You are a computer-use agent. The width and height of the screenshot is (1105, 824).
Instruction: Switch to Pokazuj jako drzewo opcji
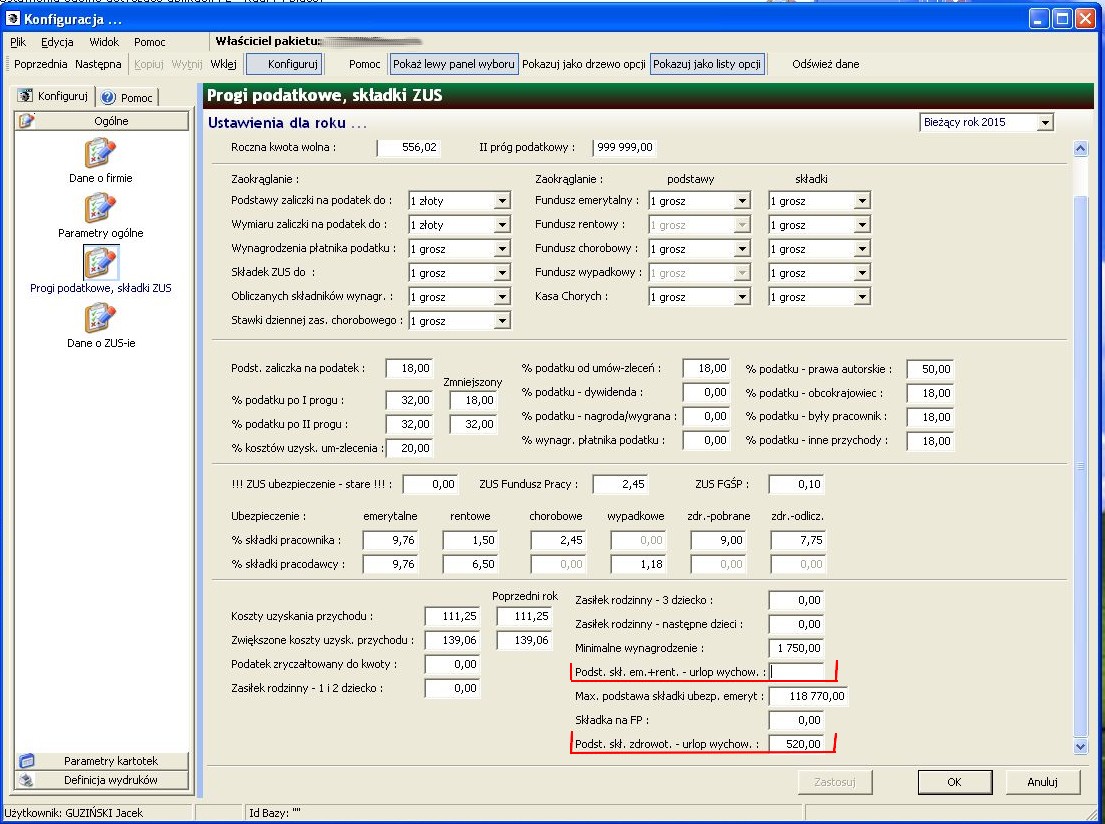(584, 64)
